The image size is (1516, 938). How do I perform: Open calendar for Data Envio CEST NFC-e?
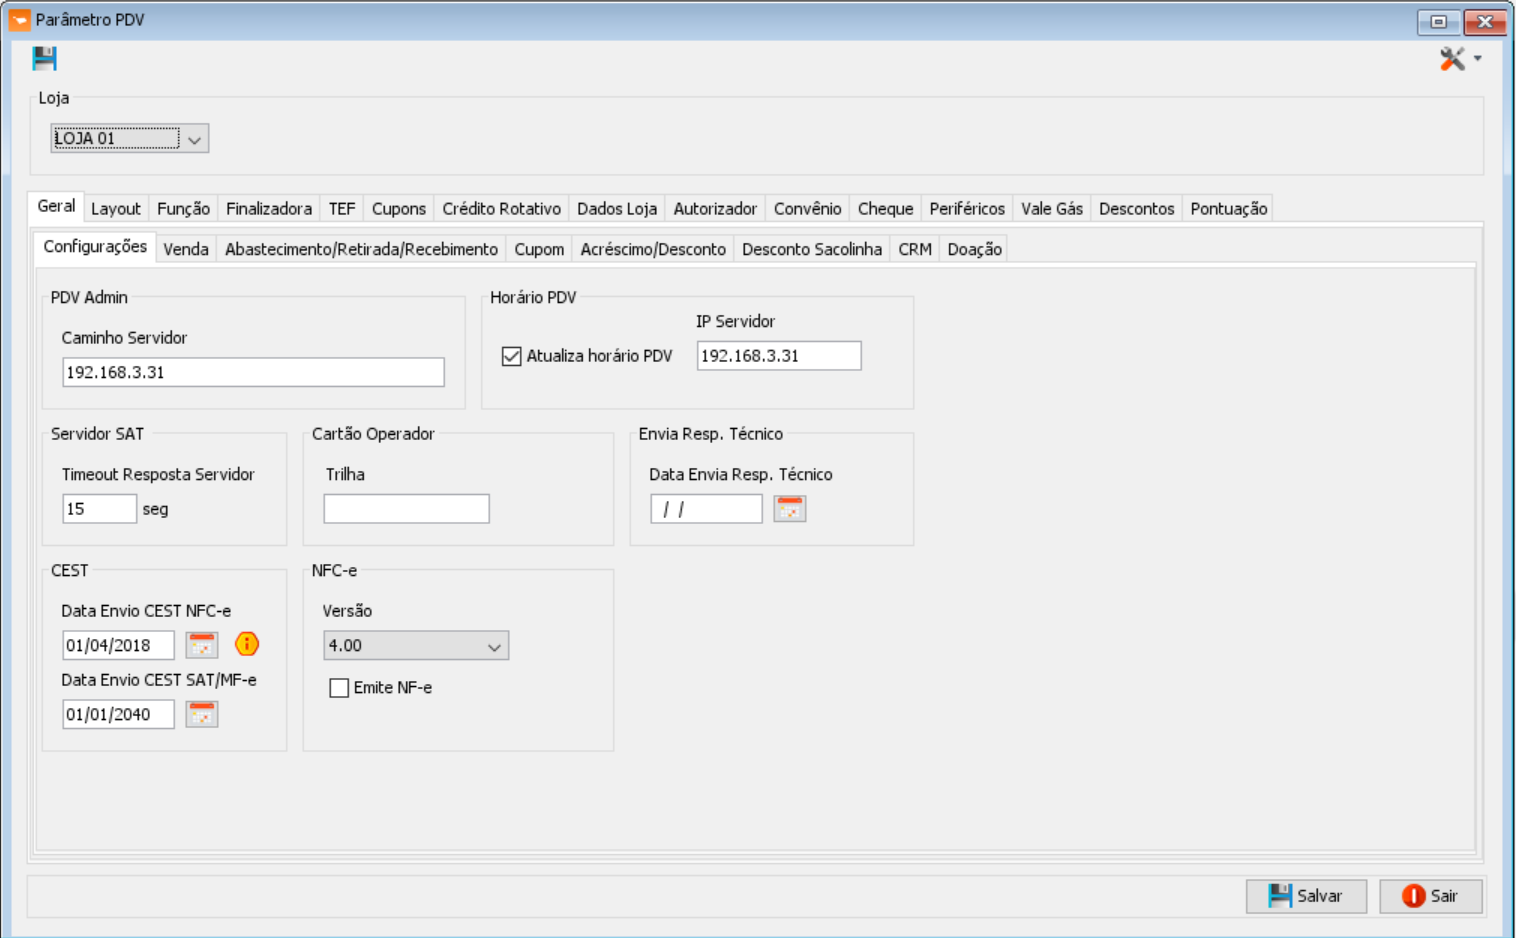[202, 645]
